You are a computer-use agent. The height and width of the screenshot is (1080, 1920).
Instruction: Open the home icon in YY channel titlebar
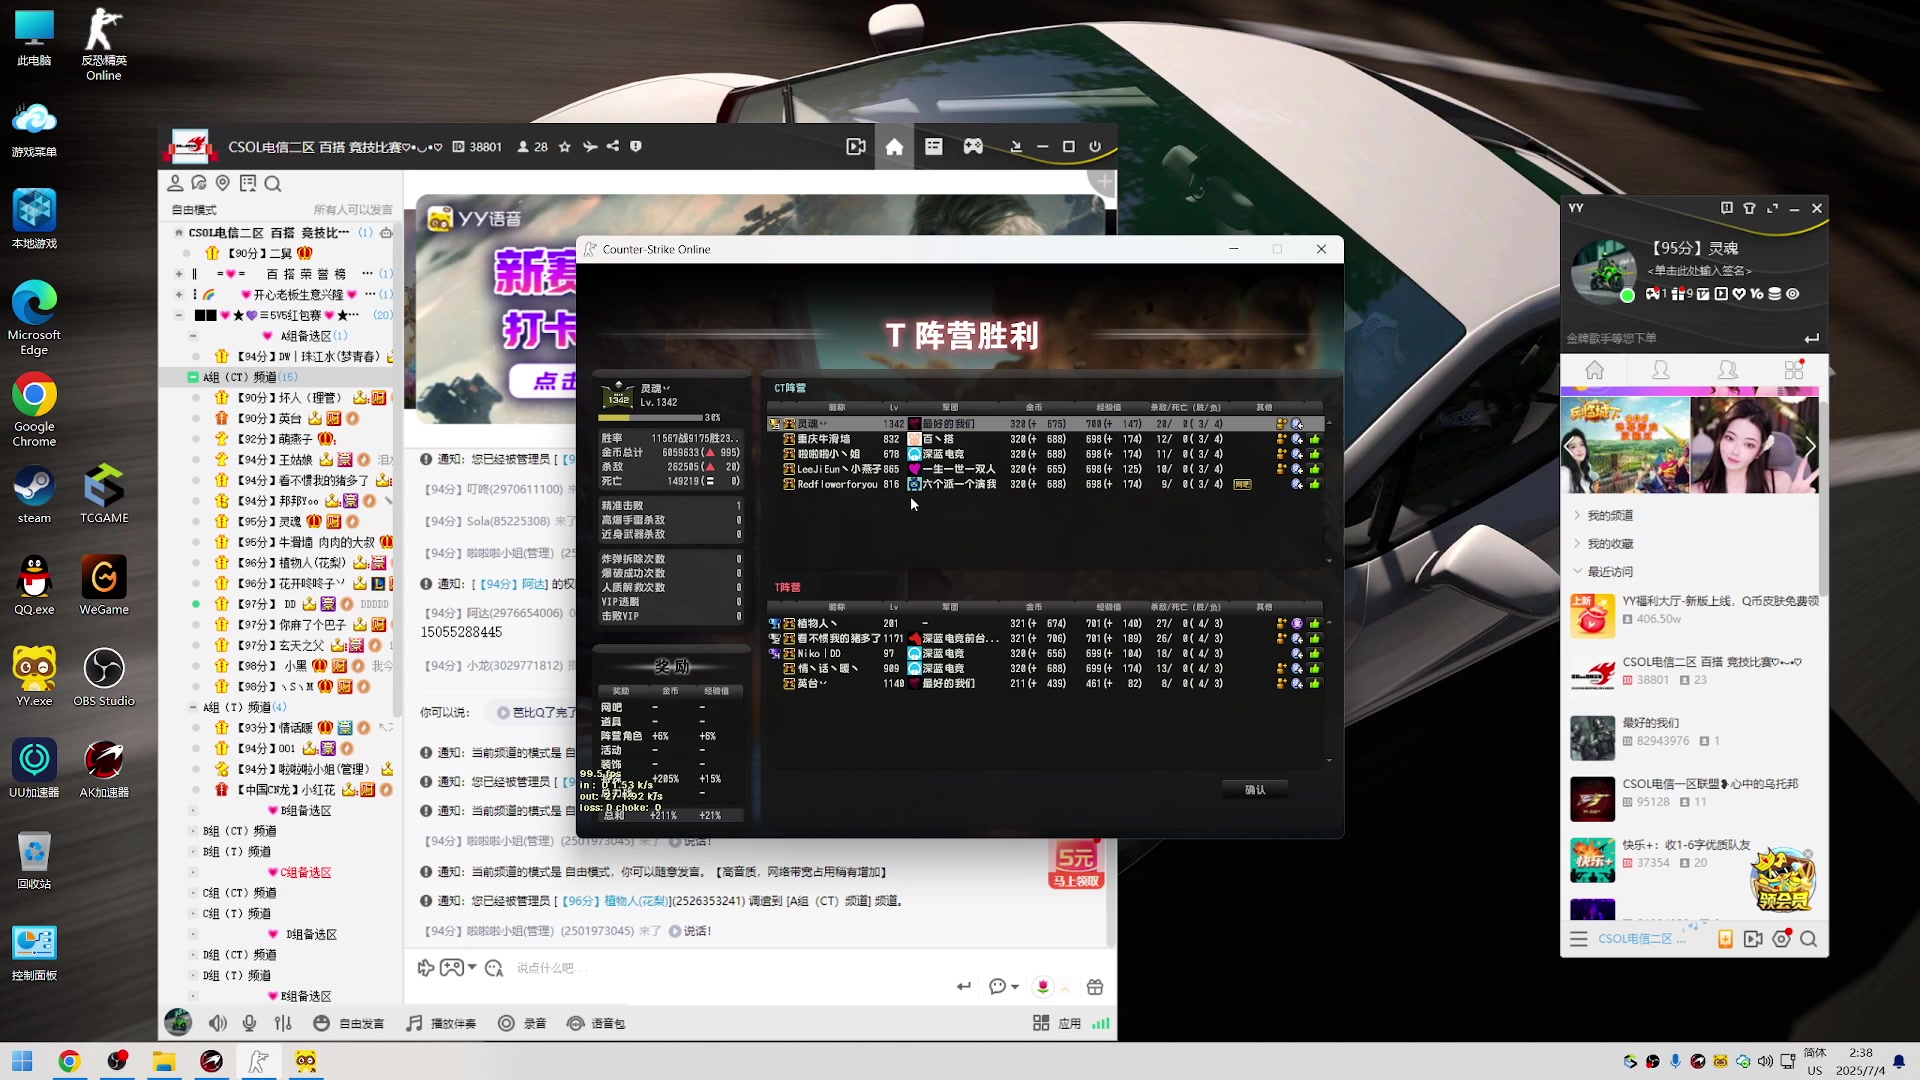pyautogui.click(x=894, y=147)
